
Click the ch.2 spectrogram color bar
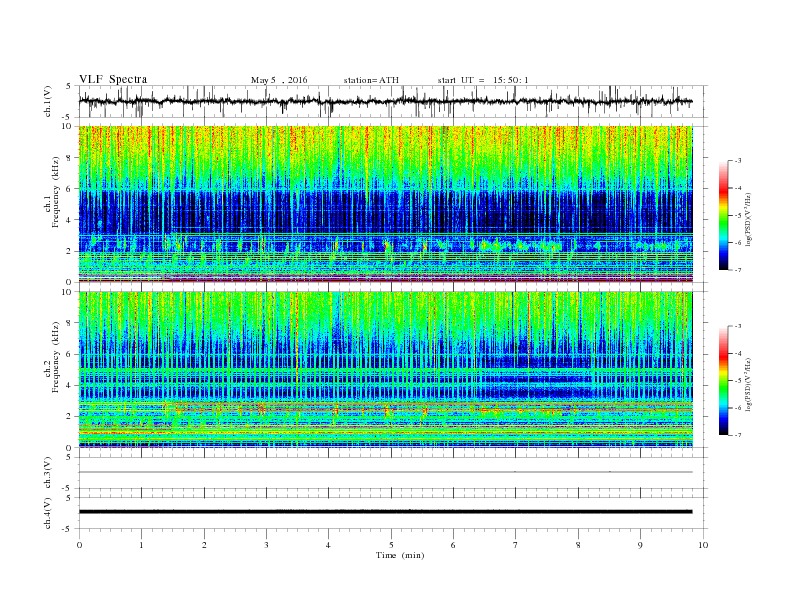click(723, 380)
